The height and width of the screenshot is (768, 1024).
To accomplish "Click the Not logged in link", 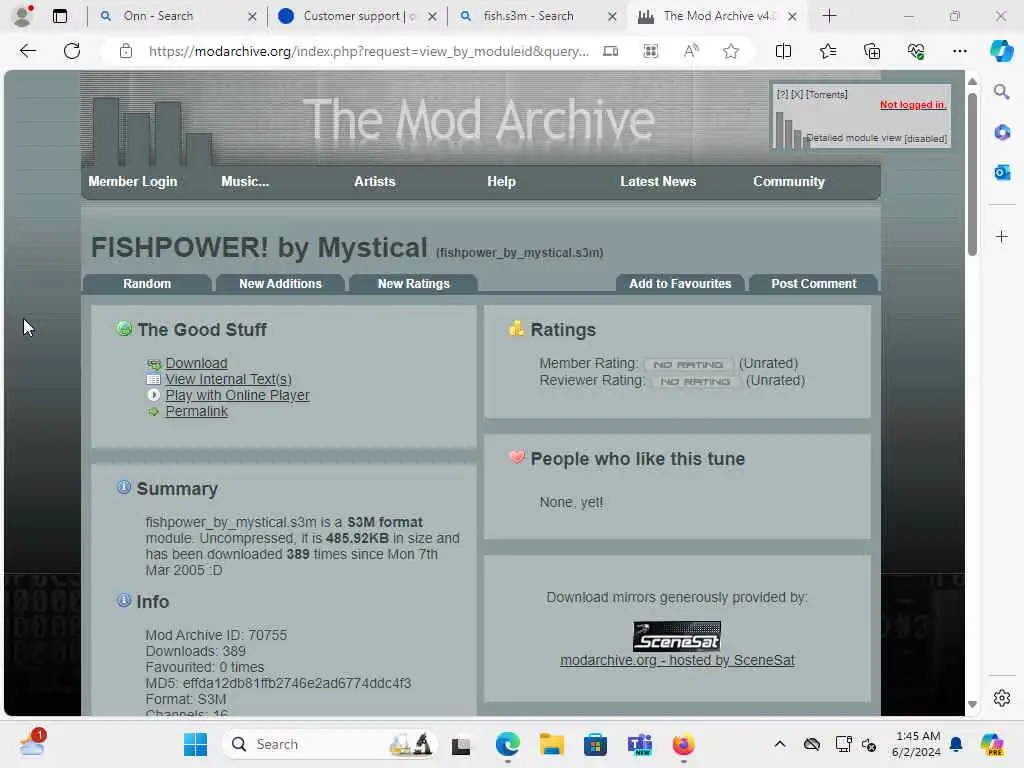I will coord(912,104).
